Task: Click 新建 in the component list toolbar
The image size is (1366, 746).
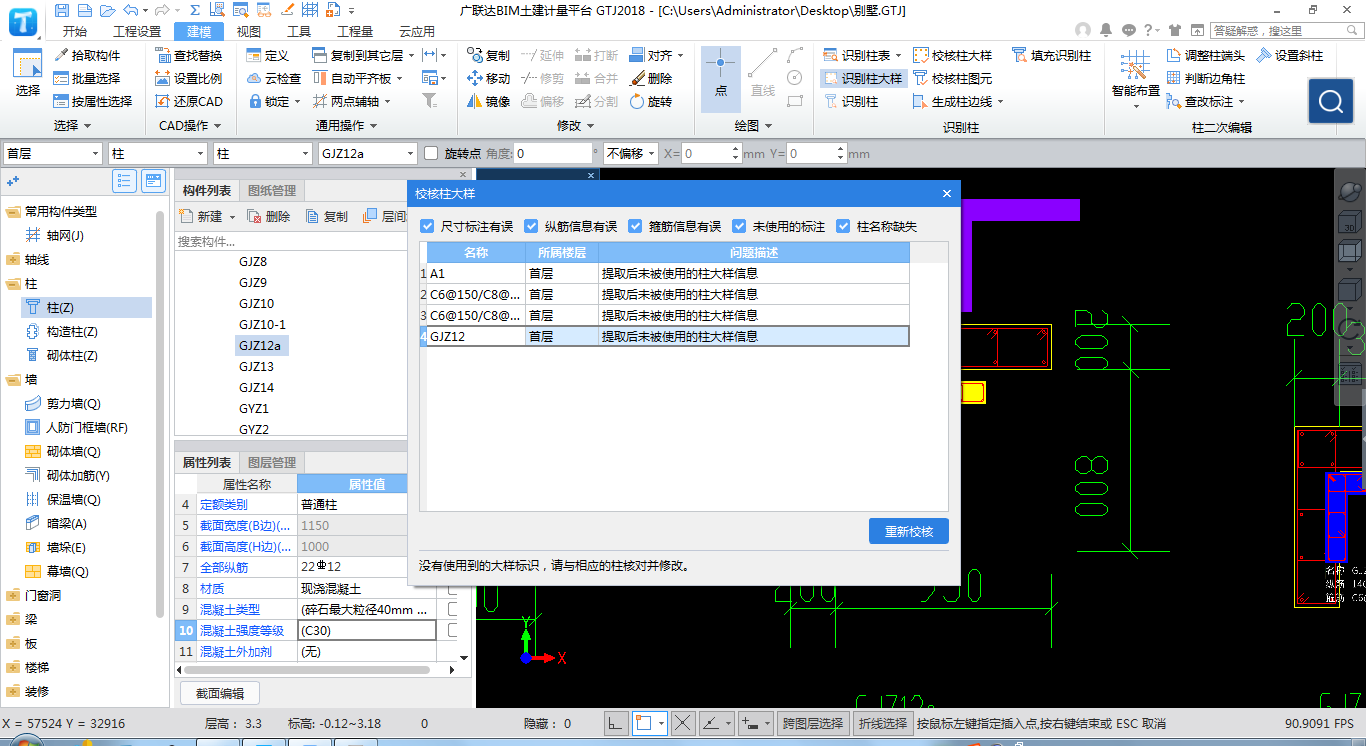Action: tap(202, 216)
